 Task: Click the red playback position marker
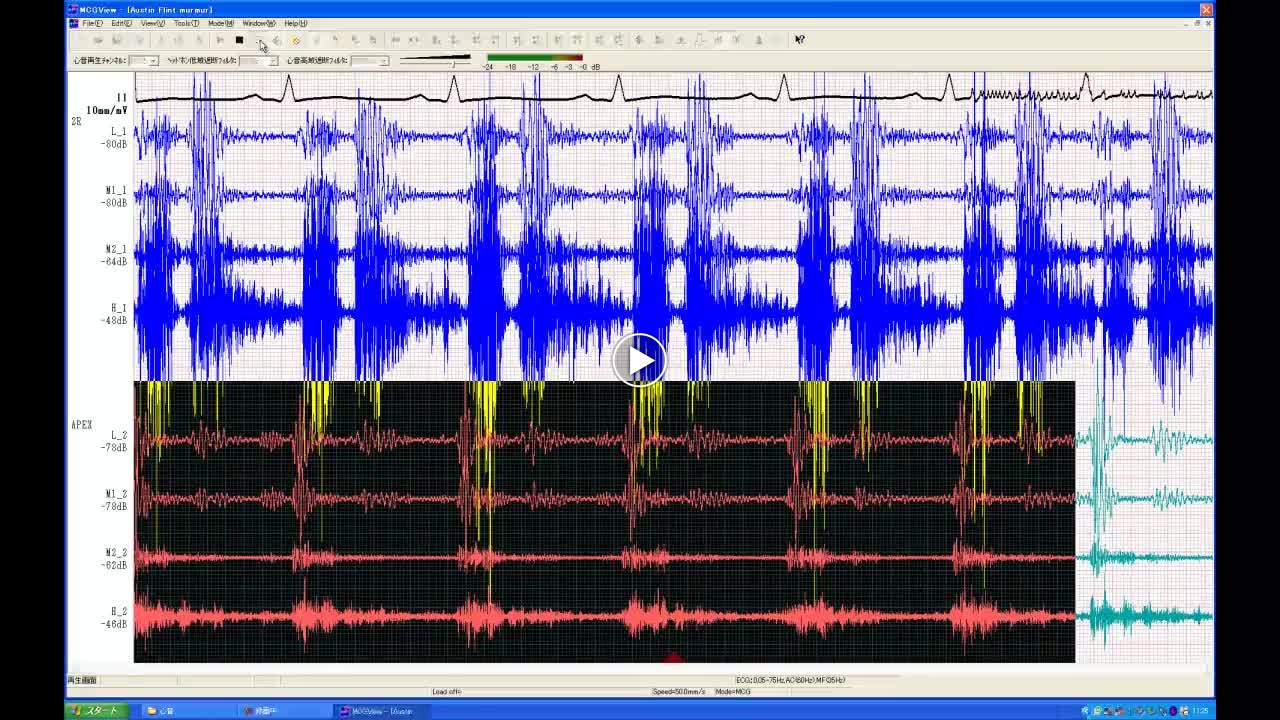[x=673, y=658]
